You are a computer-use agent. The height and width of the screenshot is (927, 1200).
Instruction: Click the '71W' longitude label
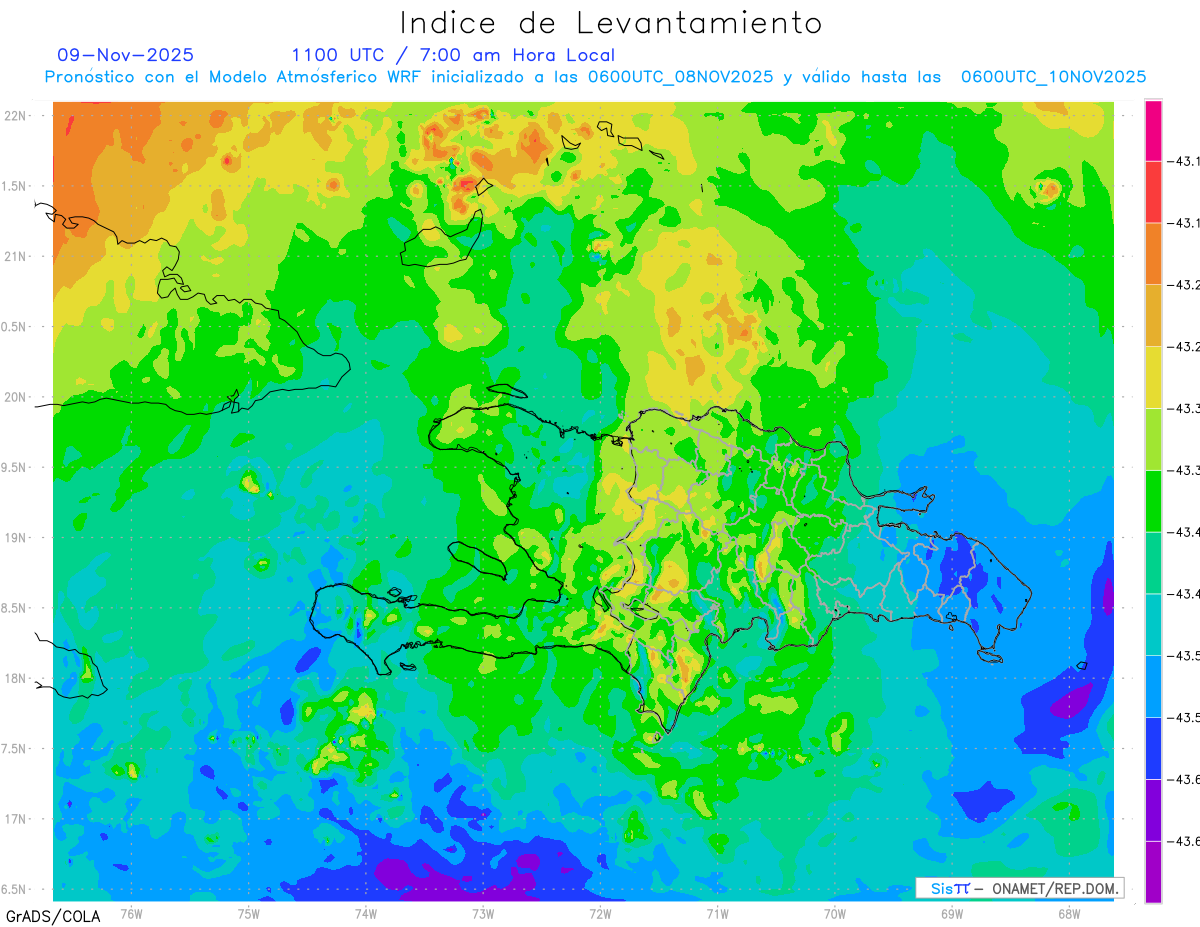(717, 912)
